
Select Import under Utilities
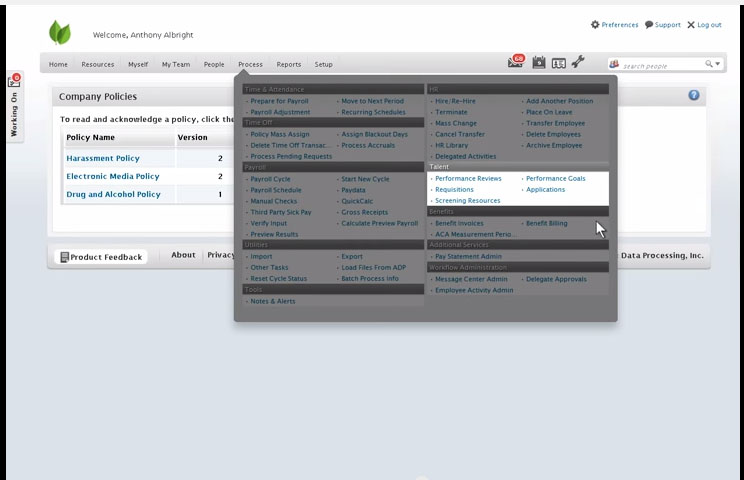(261, 256)
